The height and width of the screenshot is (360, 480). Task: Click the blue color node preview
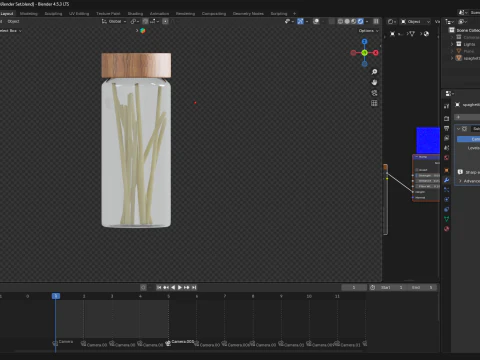428,140
